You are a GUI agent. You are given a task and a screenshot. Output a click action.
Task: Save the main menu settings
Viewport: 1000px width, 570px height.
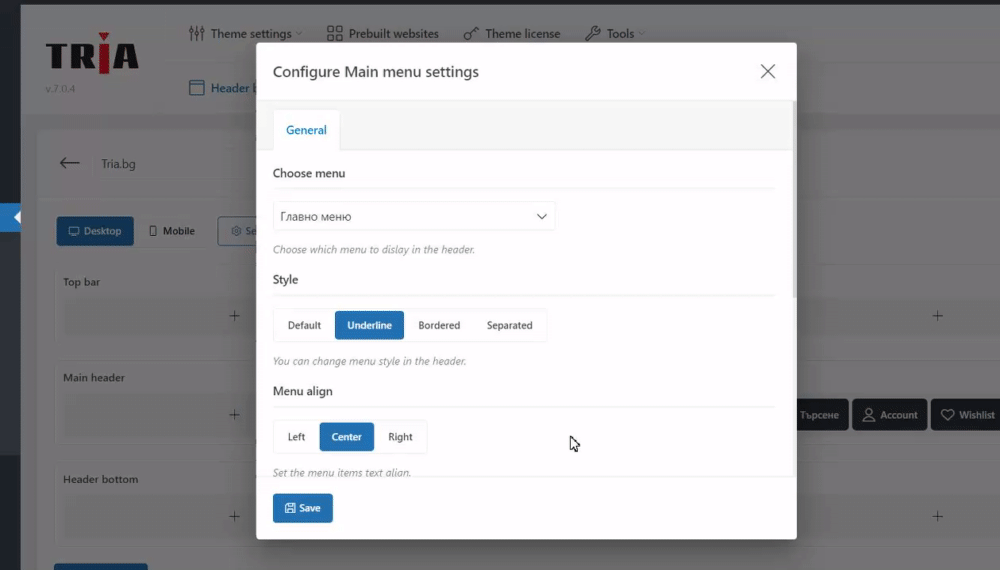click(x=303, y=508)
